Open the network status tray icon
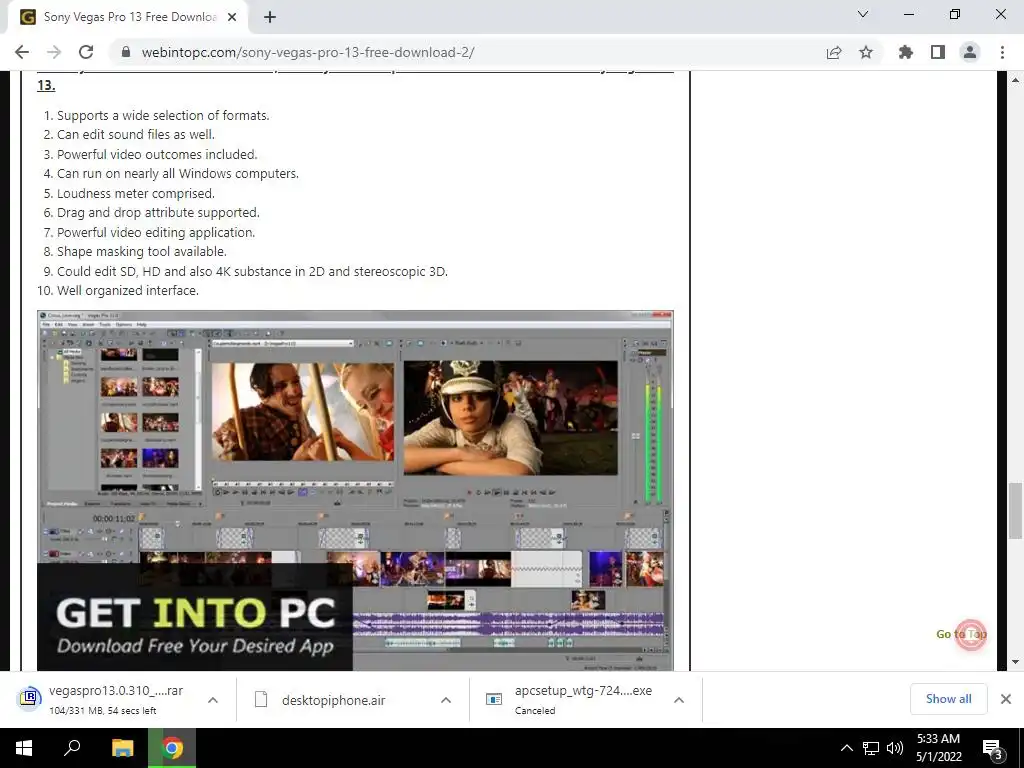The image size is (1024, 768). coord(871,748)
